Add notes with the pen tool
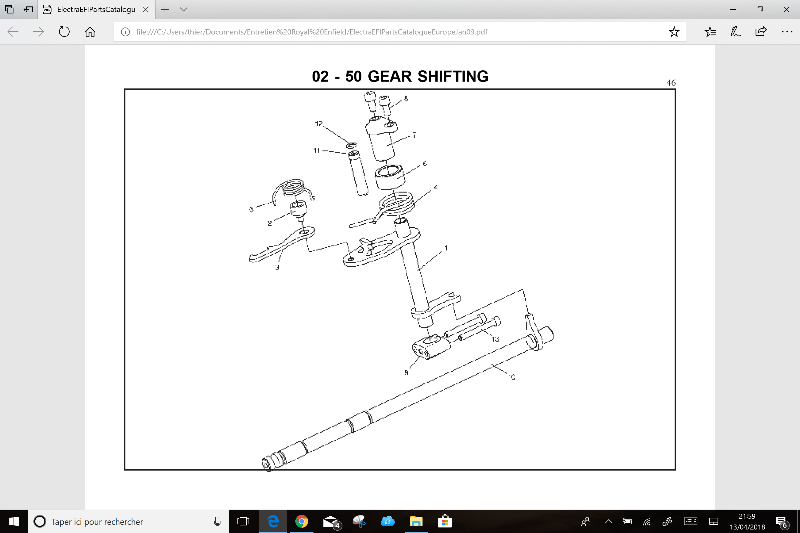Viewport: 800px width, 533px height. [x=735, y=32]
